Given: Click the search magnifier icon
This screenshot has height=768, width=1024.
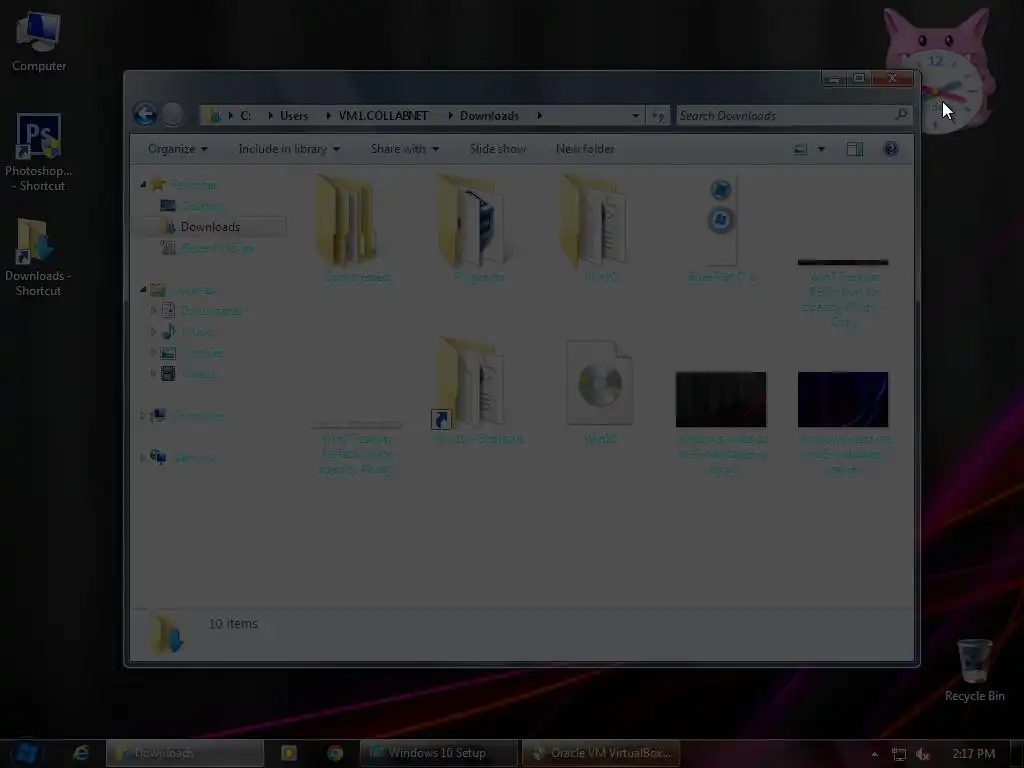Looking at the screenshot, I should click(x=901, y=114).
